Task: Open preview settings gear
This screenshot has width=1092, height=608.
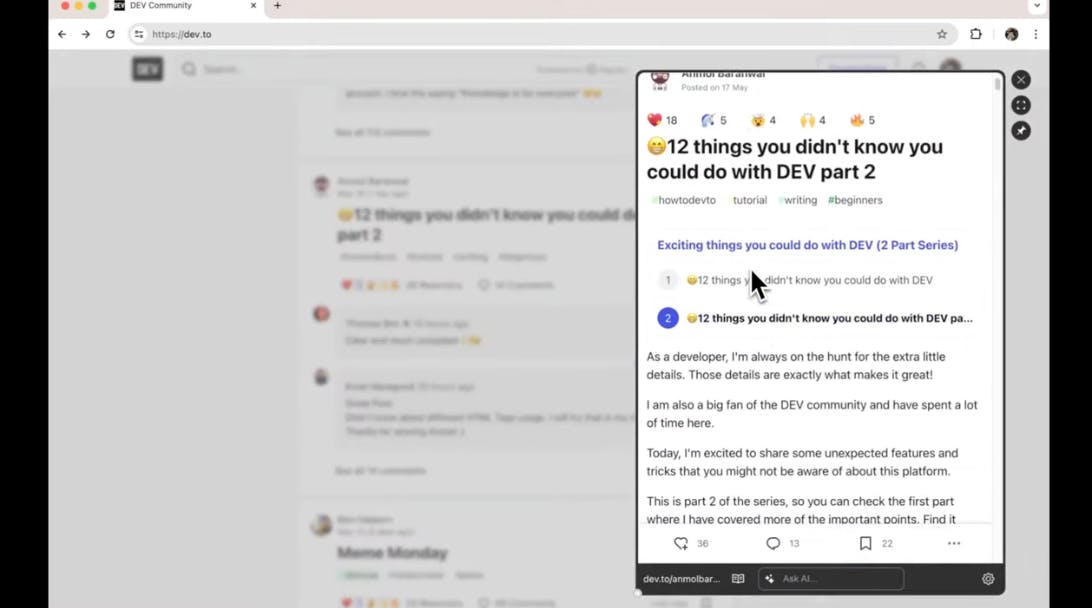Action: click(x=988, y=579)
